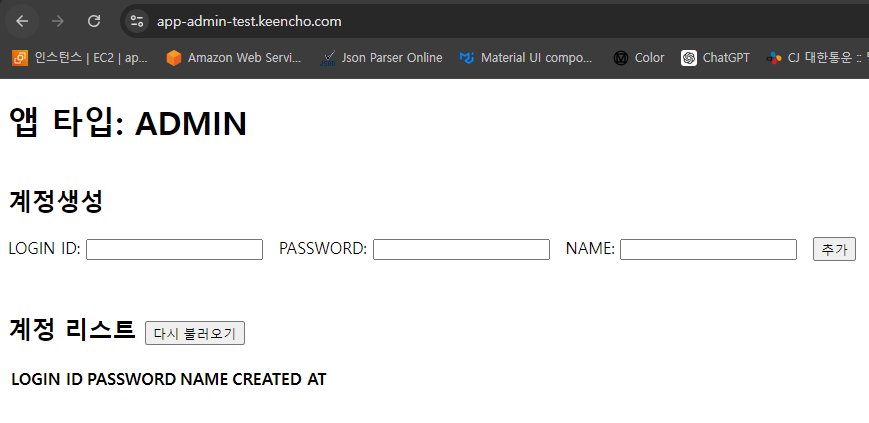Image resolution: width=869 pixels, height=423 pixels.
Task: Open the ChatGPT bookmark
Action: click(715, 58)
